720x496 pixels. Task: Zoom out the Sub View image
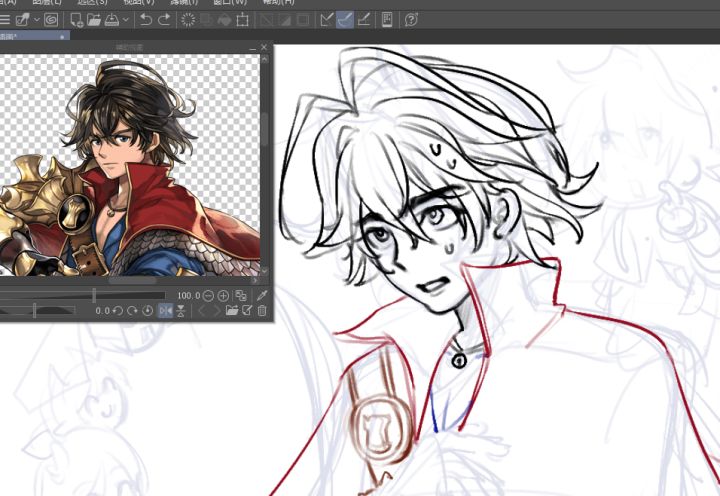tap(208, 296)
